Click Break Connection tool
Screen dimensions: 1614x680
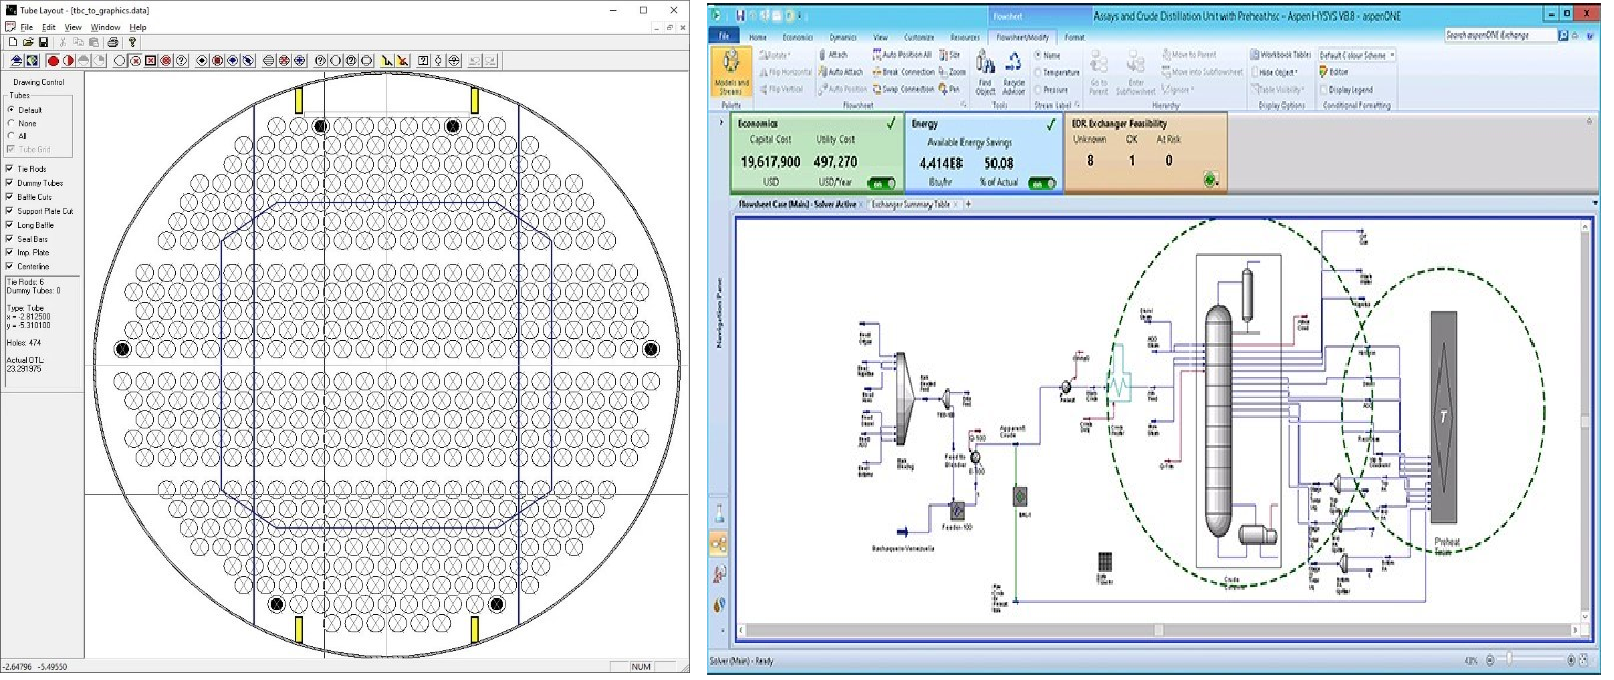click(x=903, y=72)
